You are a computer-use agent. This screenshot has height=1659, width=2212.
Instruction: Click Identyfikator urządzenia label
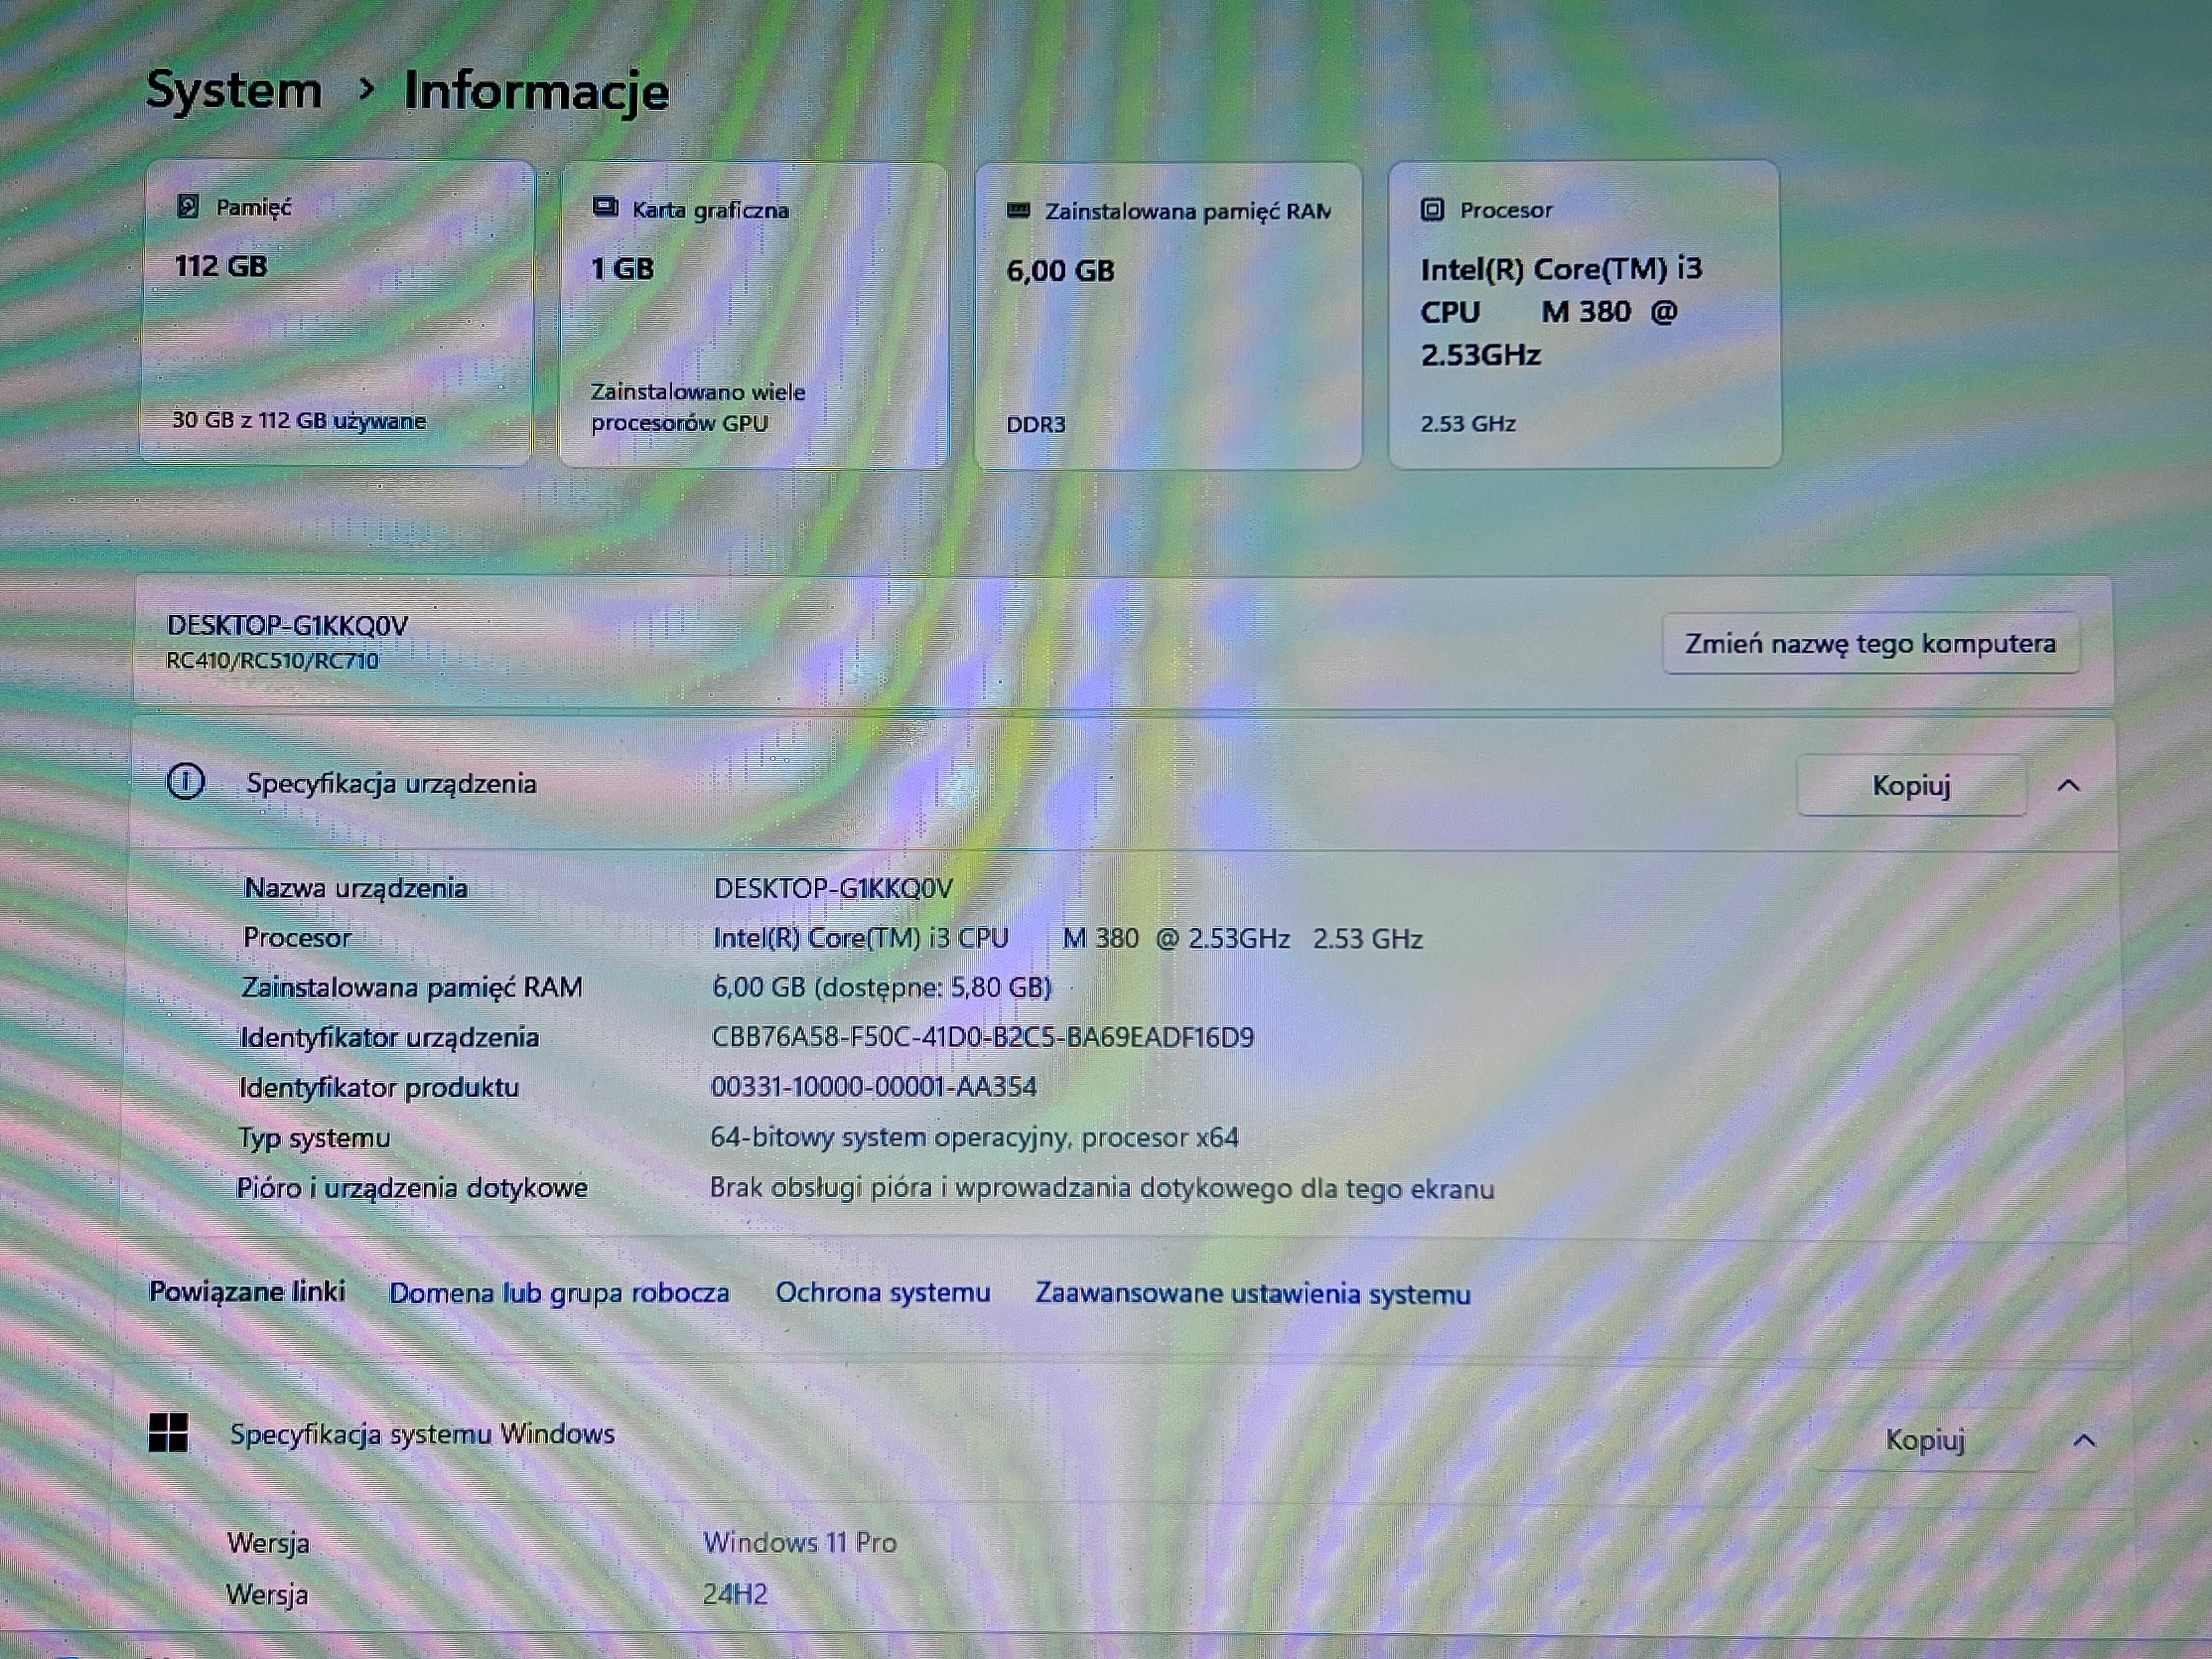(389, 1037)
